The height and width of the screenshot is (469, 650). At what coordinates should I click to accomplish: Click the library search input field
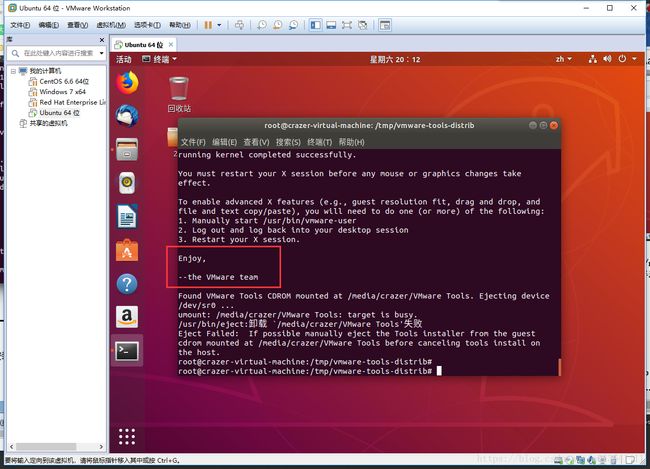tap(58, 53)
